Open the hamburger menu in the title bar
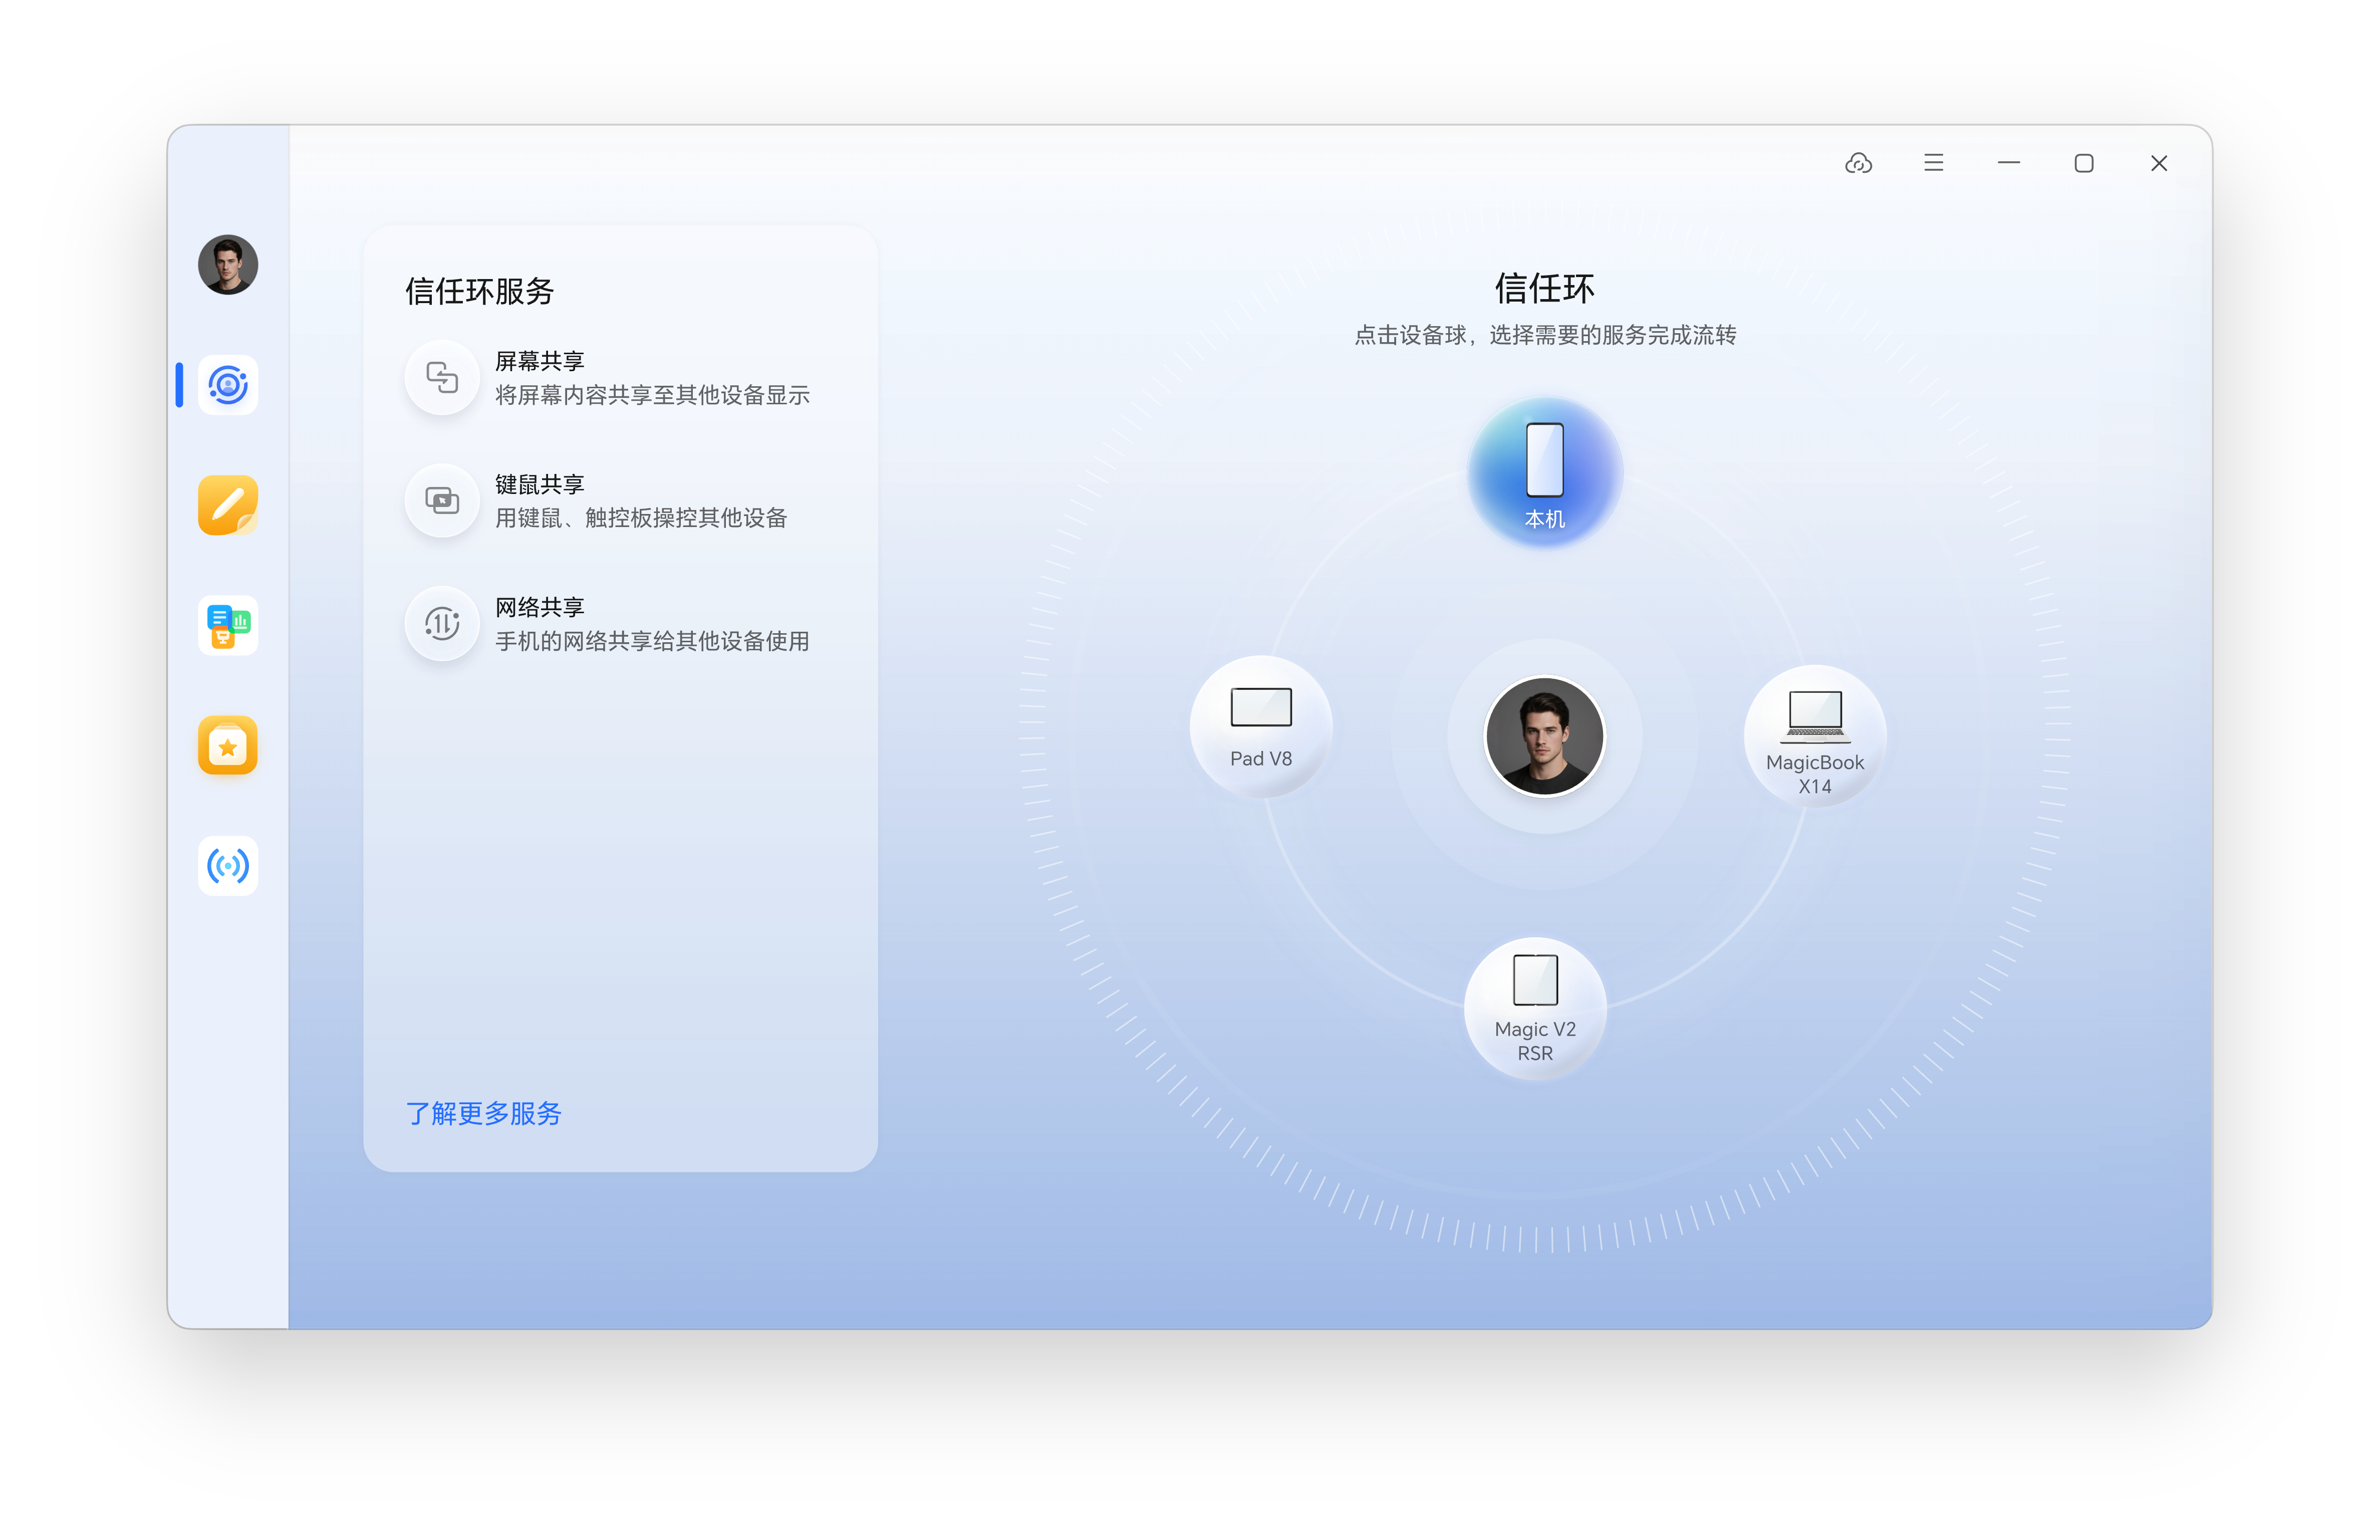This screenshot has width=2380, height=1540. tap(1934, 162)
